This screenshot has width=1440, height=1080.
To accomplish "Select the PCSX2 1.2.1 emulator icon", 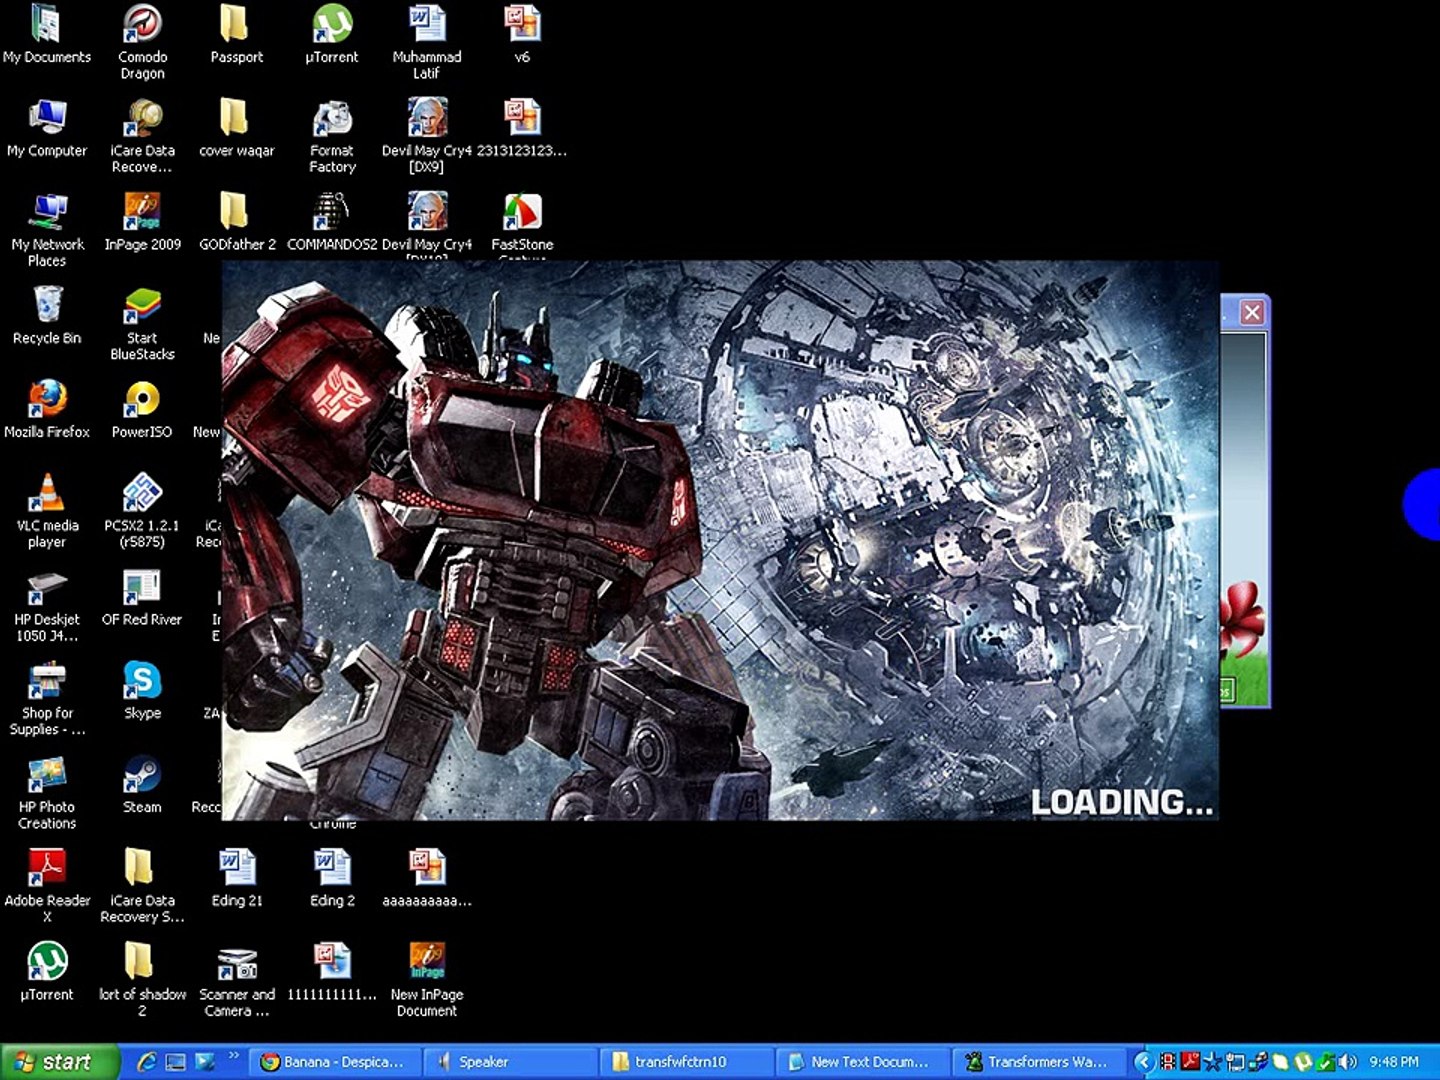I will click(x=142, y=511).
